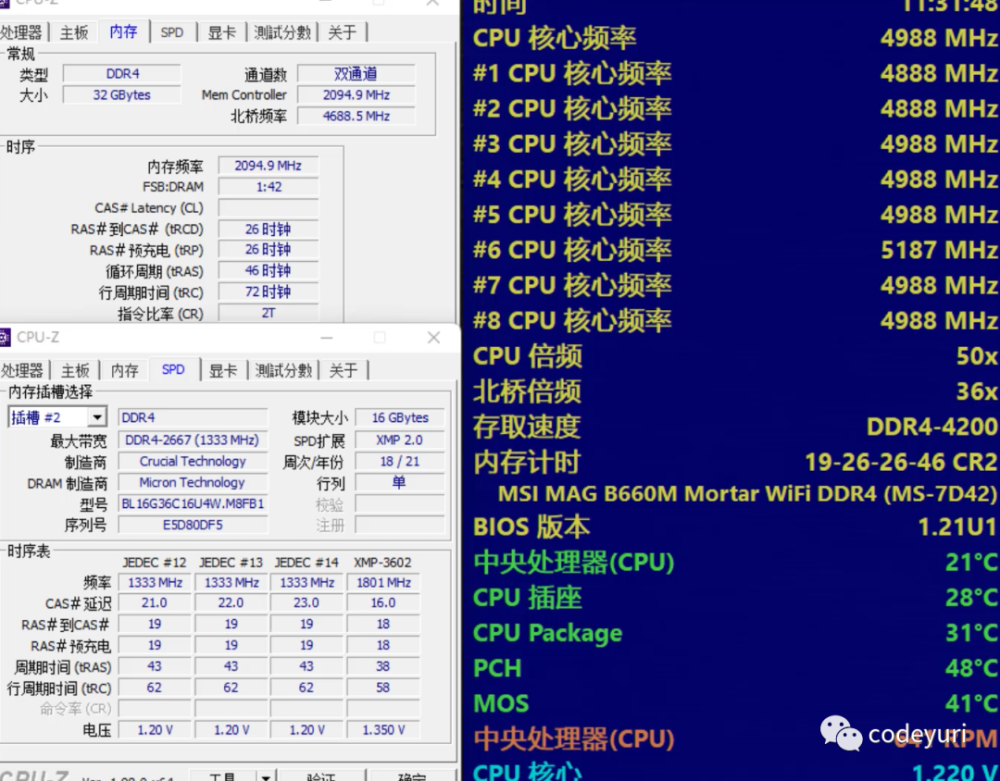Click the tRC value 72 时钟 in the upper window

pyautogui.click(x=268, y=292)
